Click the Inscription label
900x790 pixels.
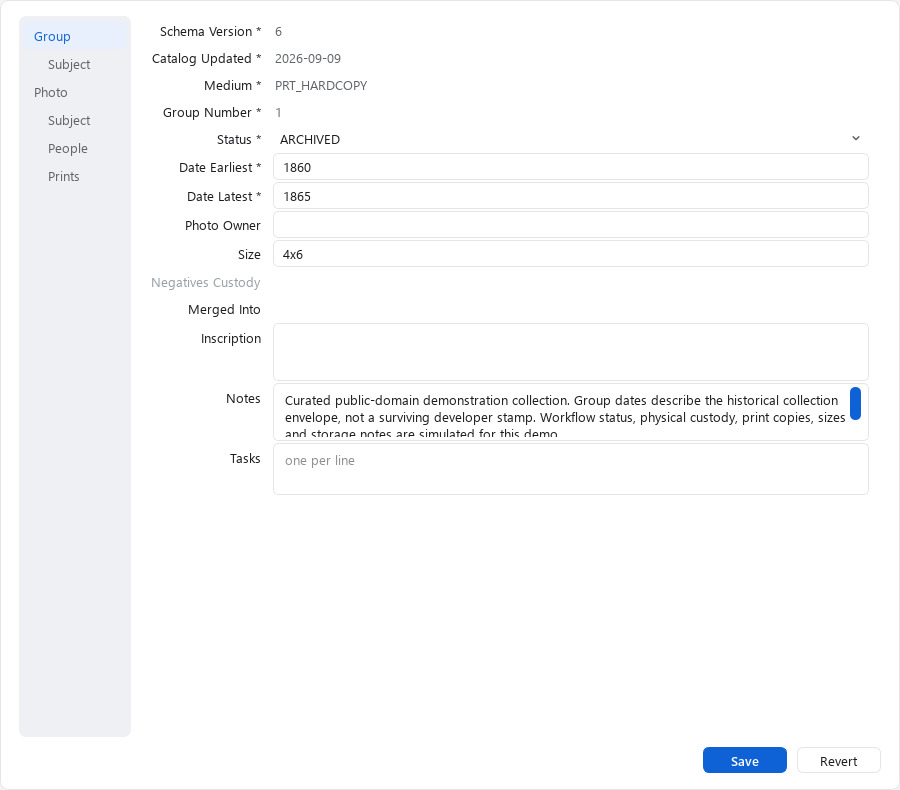click(x=231, y=339)
